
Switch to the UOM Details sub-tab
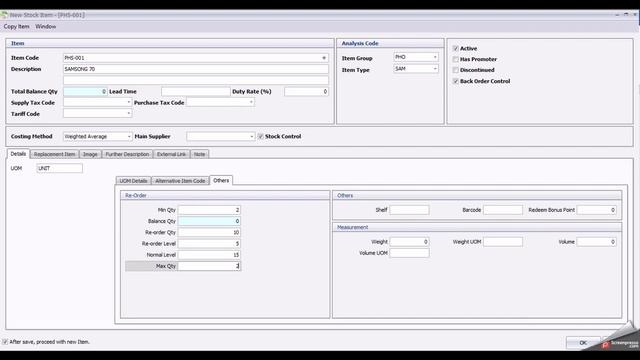(133, 181)
